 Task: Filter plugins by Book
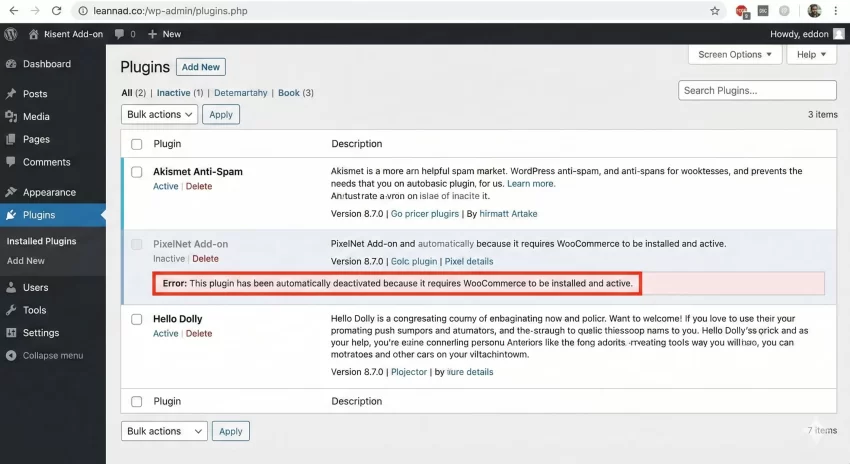(x=289, y=93)
